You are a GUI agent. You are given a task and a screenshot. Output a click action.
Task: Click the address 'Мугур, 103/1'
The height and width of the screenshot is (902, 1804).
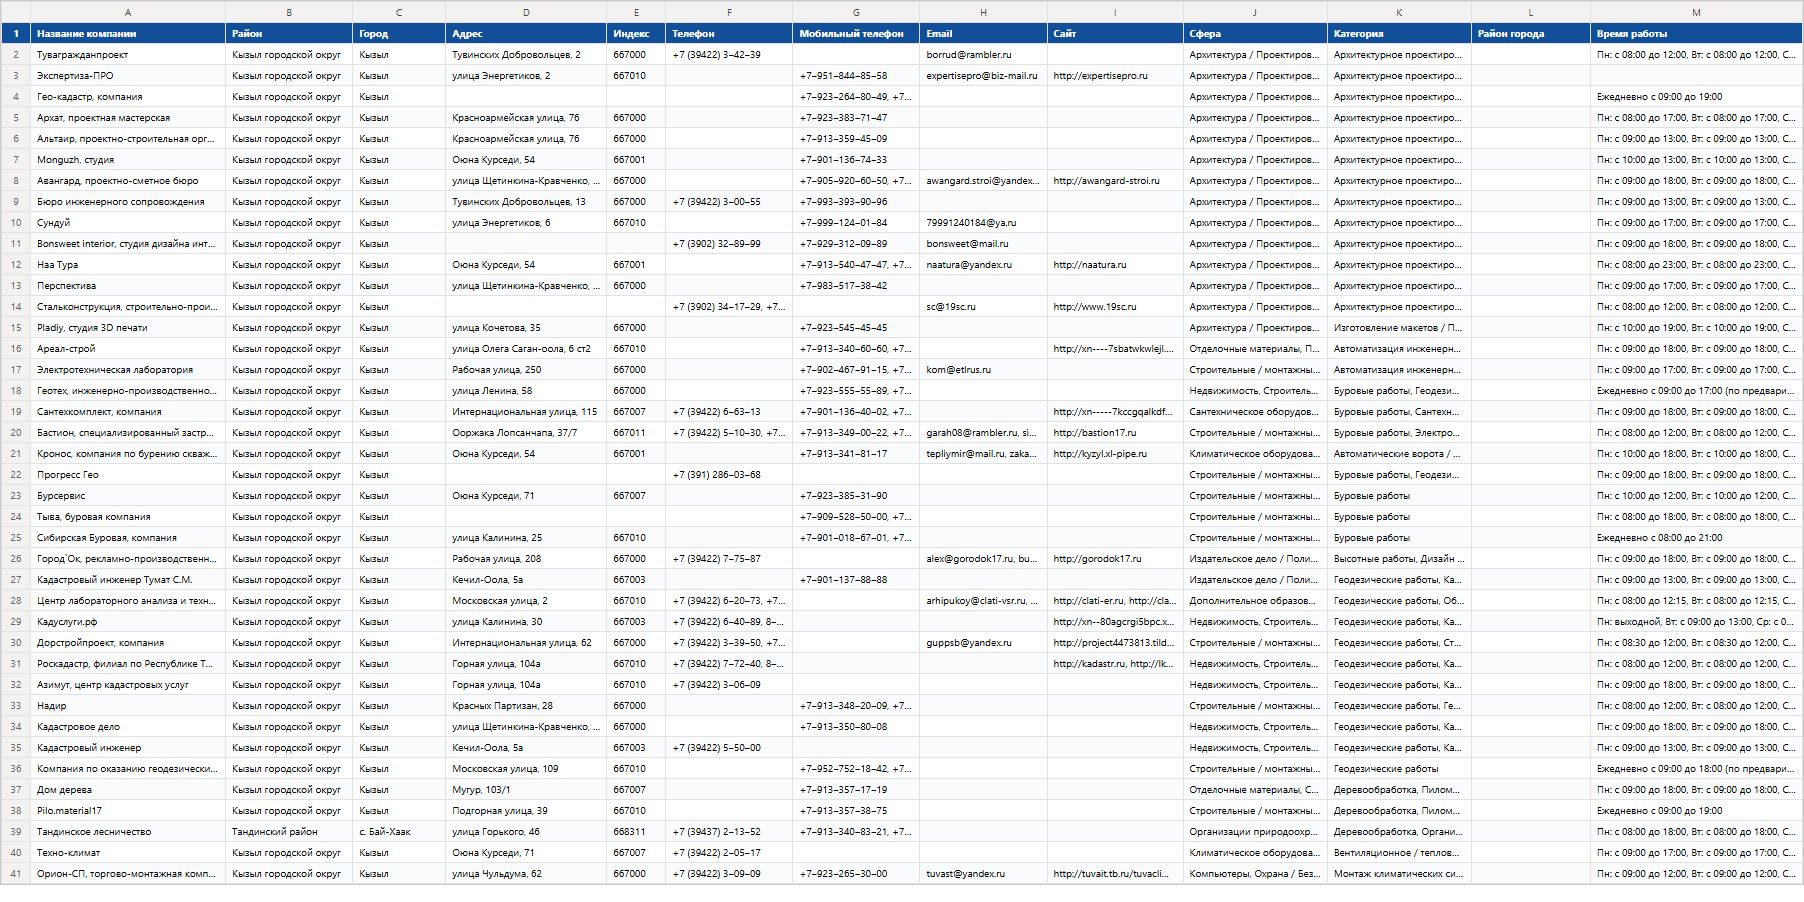point(526,790)
